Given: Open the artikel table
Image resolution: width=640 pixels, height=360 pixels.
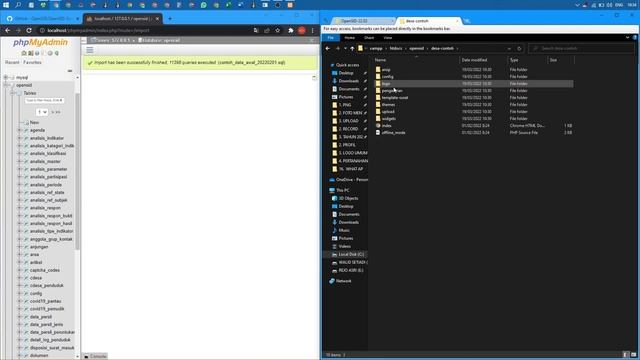Looking at the screenshot, I should click(36, 262).
